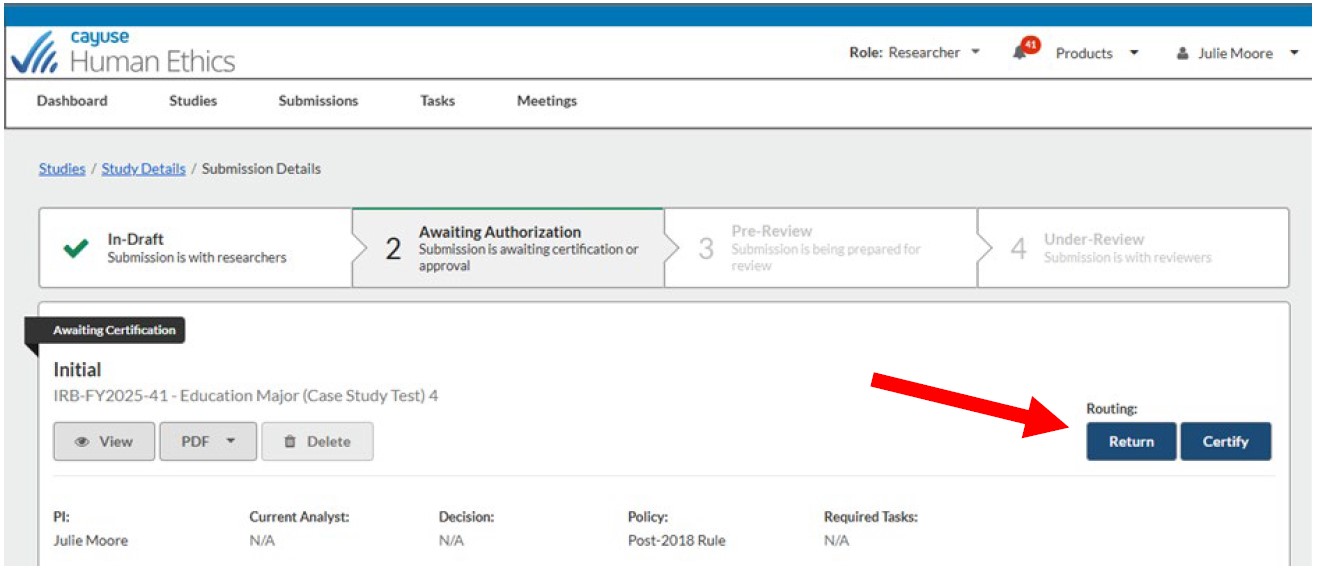Click the PI name Julie Moore

[x=90, y=541]
